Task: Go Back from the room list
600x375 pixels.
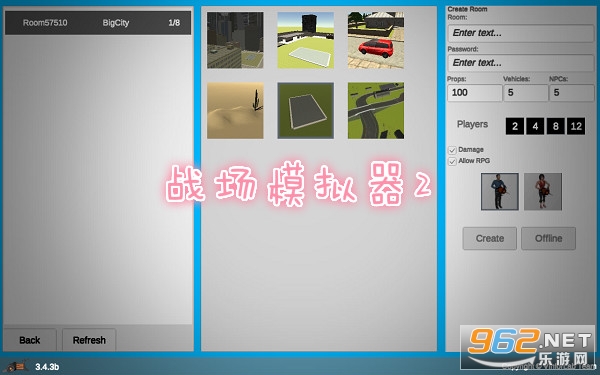Action: 30,340
